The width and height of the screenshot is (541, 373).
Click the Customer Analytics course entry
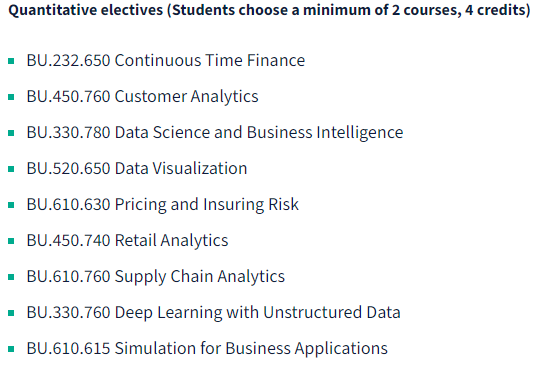click(x=142, y=97)
